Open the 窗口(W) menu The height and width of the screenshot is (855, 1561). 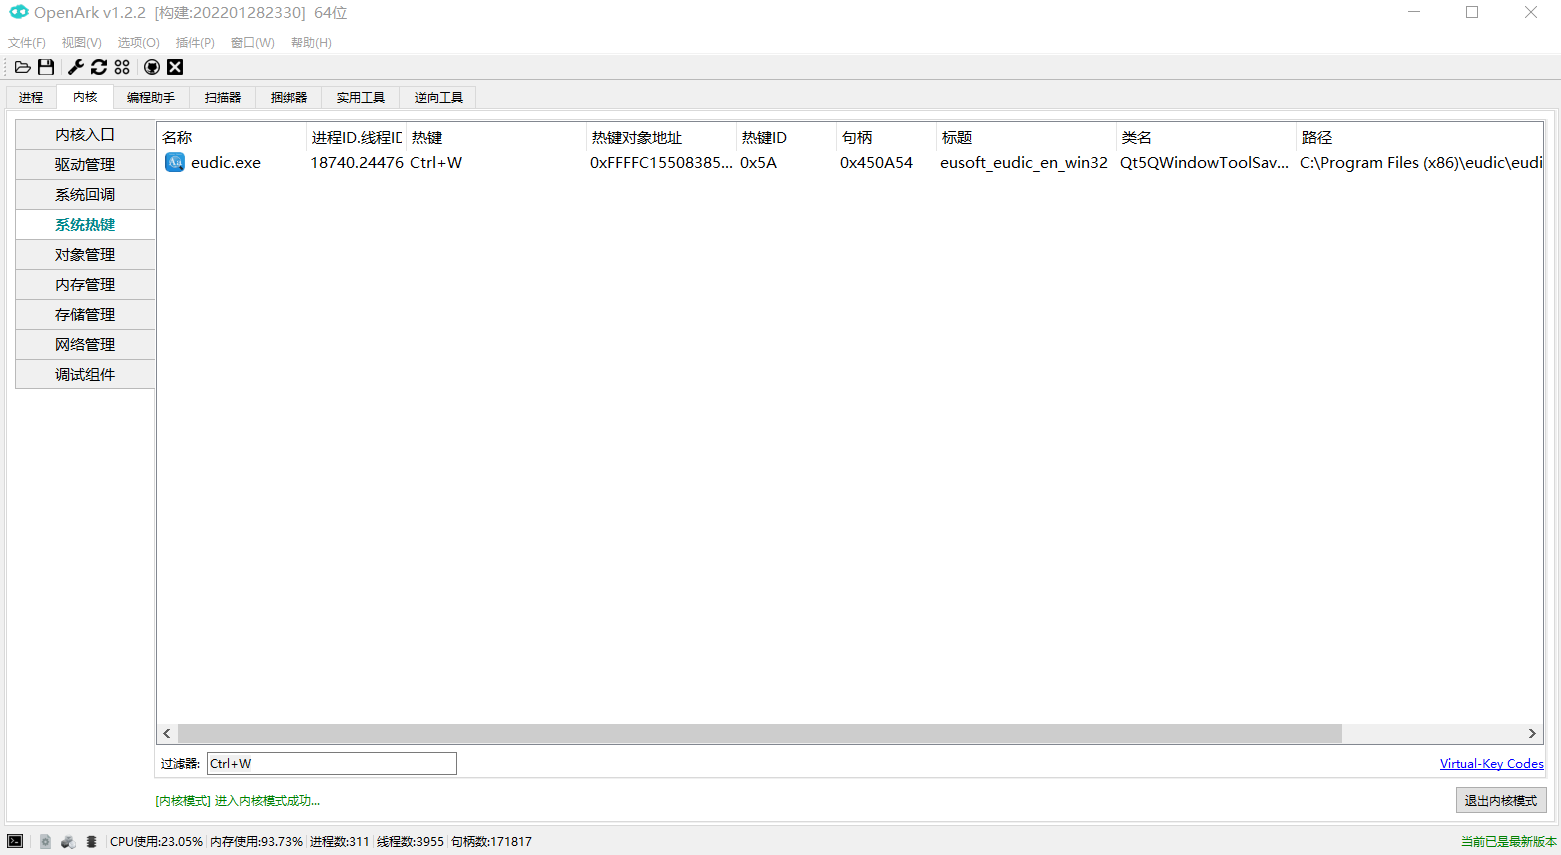[252, 43]
